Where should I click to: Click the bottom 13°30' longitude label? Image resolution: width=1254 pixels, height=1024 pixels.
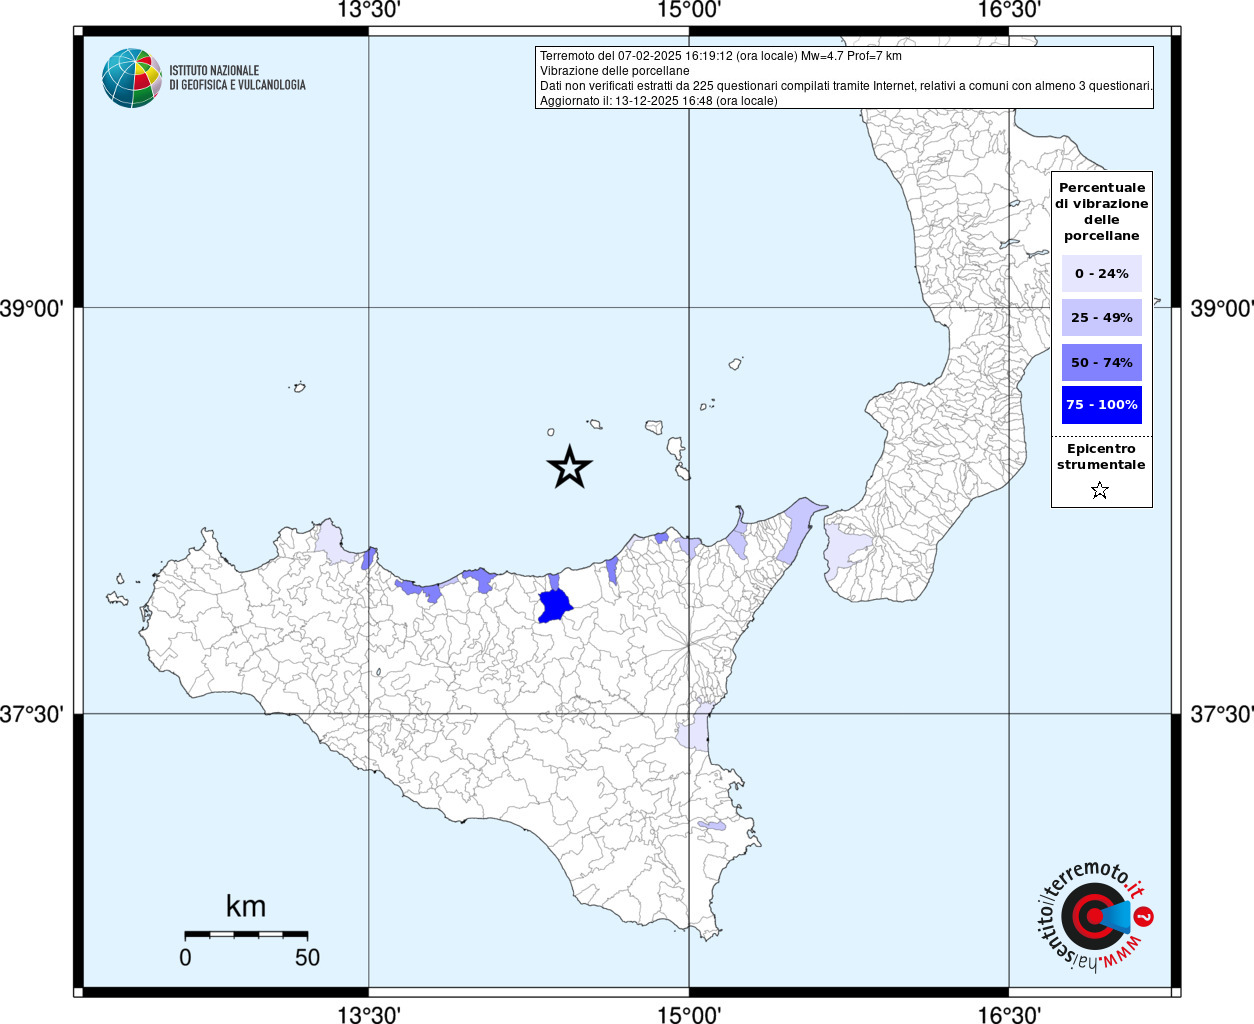pyautogui.click(x=369, y=1014)
